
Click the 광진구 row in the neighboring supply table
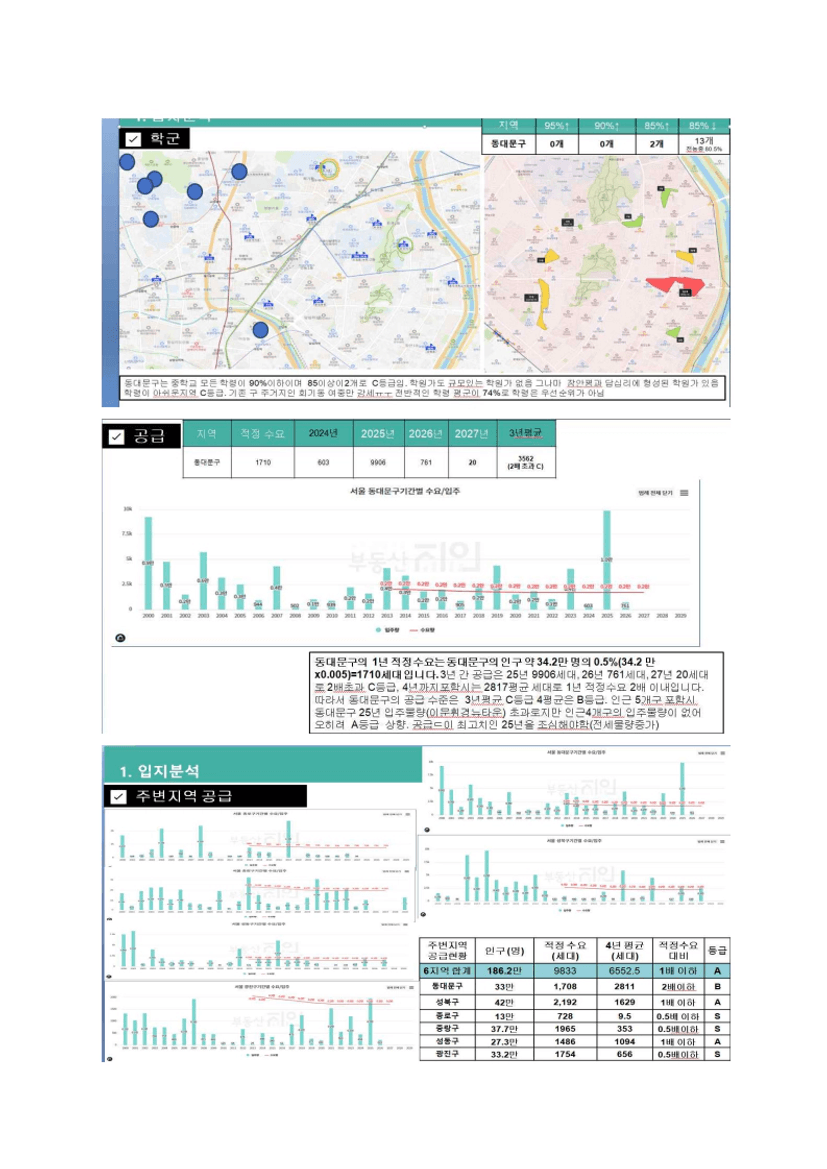click(x=574, y=1054)
